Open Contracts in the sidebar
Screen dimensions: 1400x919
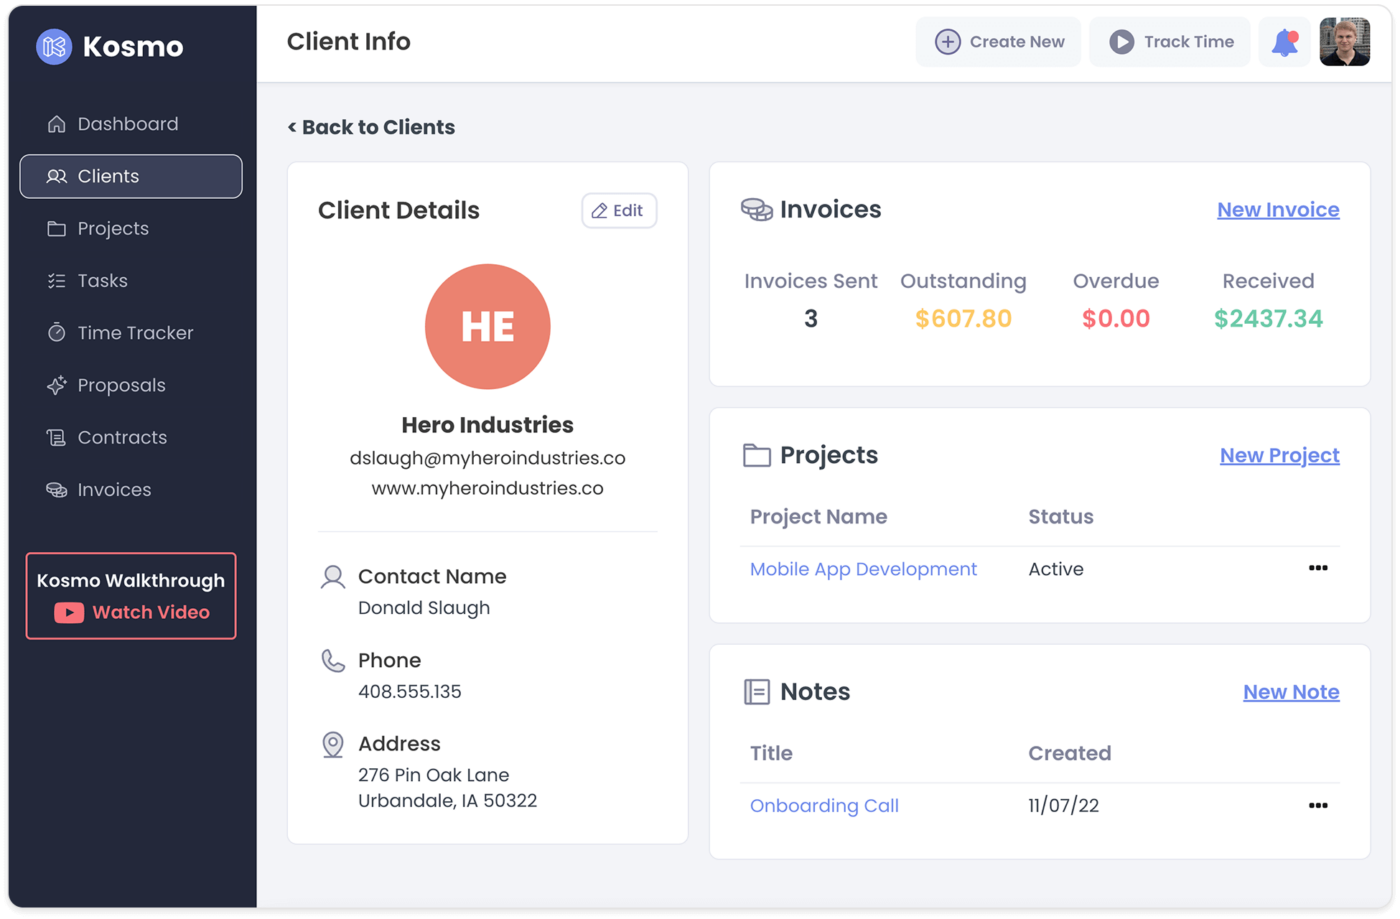pyautogui.click(x=121, y=437)
